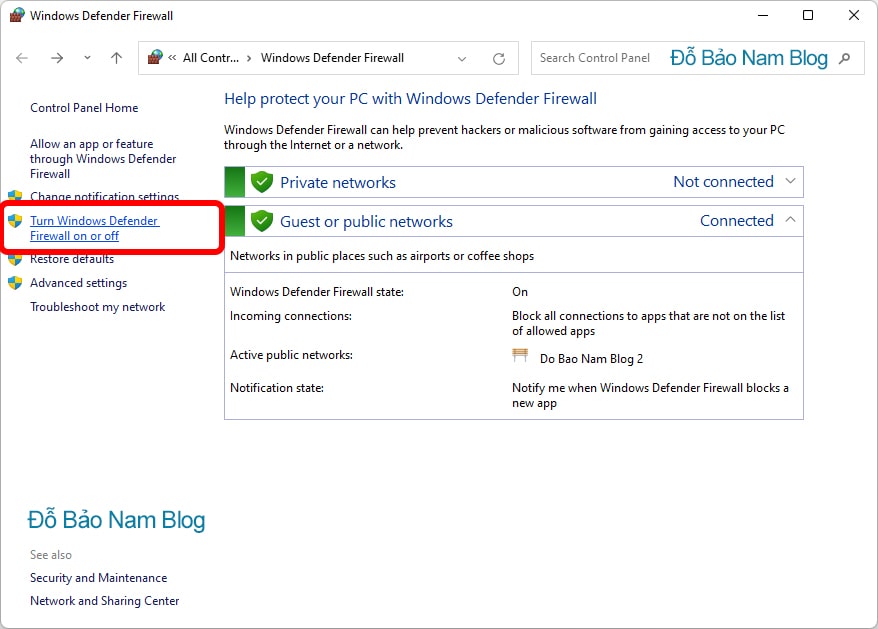This screenshot has width=878, height=629.
Task: Click the Connected status text
Action: coord(737,221)
